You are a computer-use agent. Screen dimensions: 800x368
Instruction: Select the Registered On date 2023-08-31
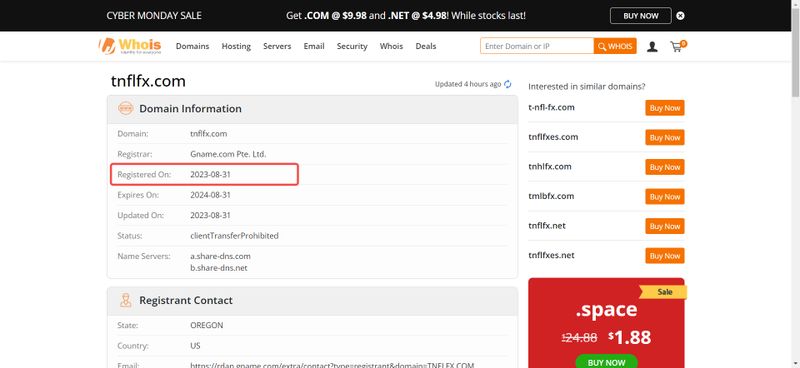tap(210, 175)
